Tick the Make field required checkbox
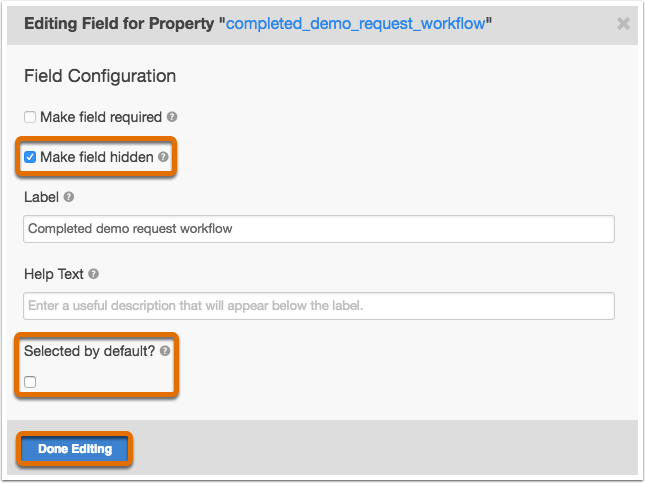 coord(30,117)
